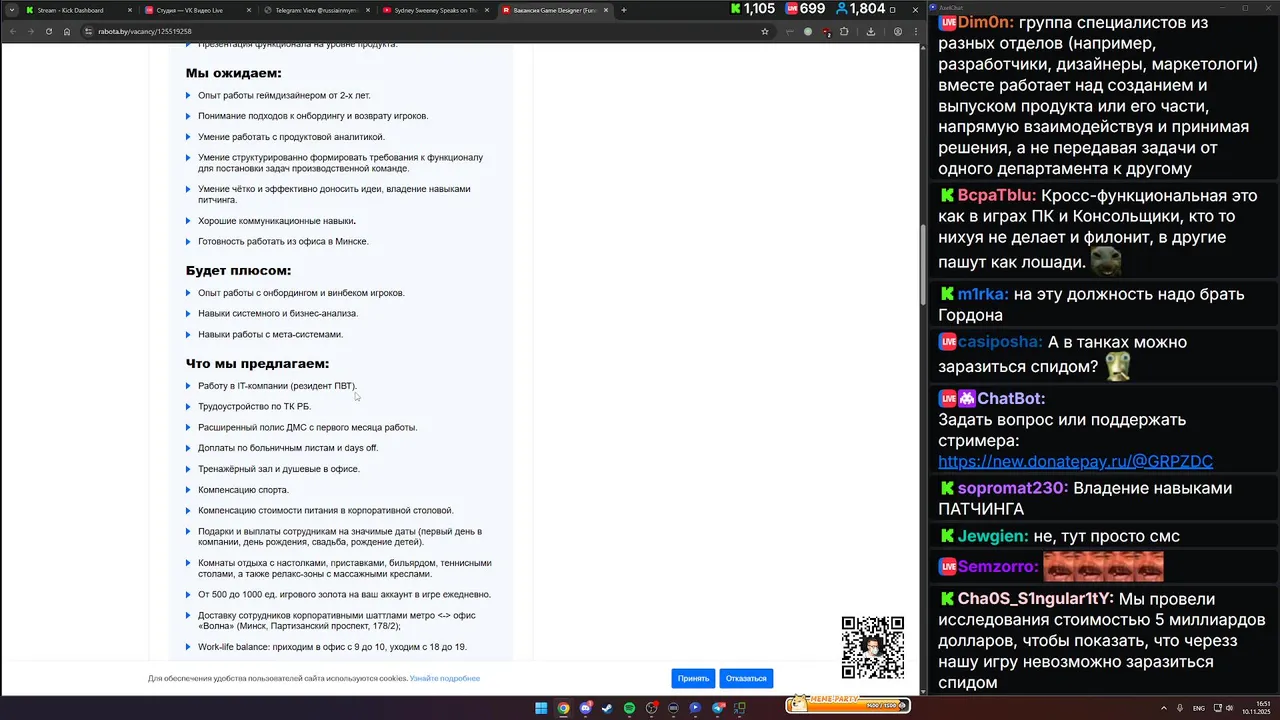Click the Компенсацию спорта line
This screenshot has height=720, width=1280.
[x=243, y=489]
